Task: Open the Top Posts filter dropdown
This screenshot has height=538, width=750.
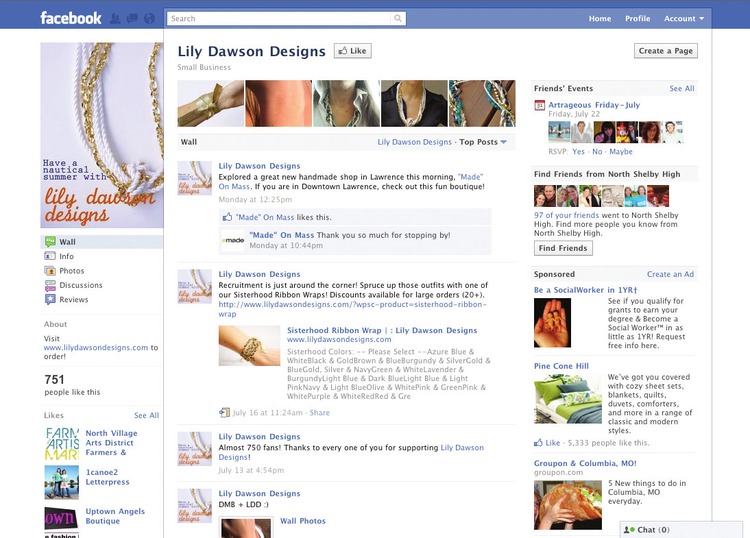Action: [483, 142]
